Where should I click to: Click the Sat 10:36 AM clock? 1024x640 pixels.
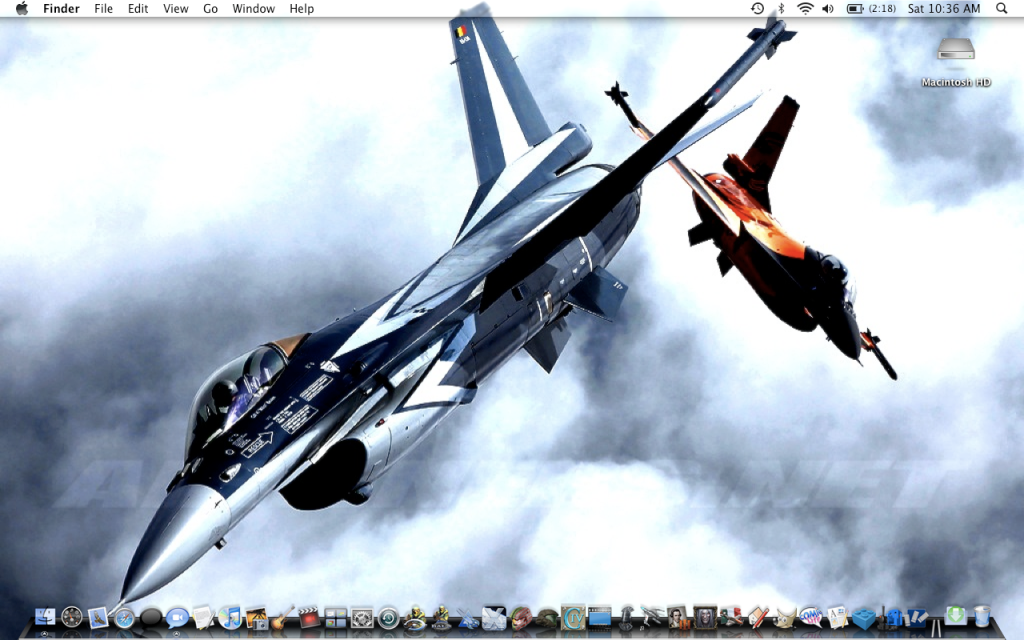[944, 8]
